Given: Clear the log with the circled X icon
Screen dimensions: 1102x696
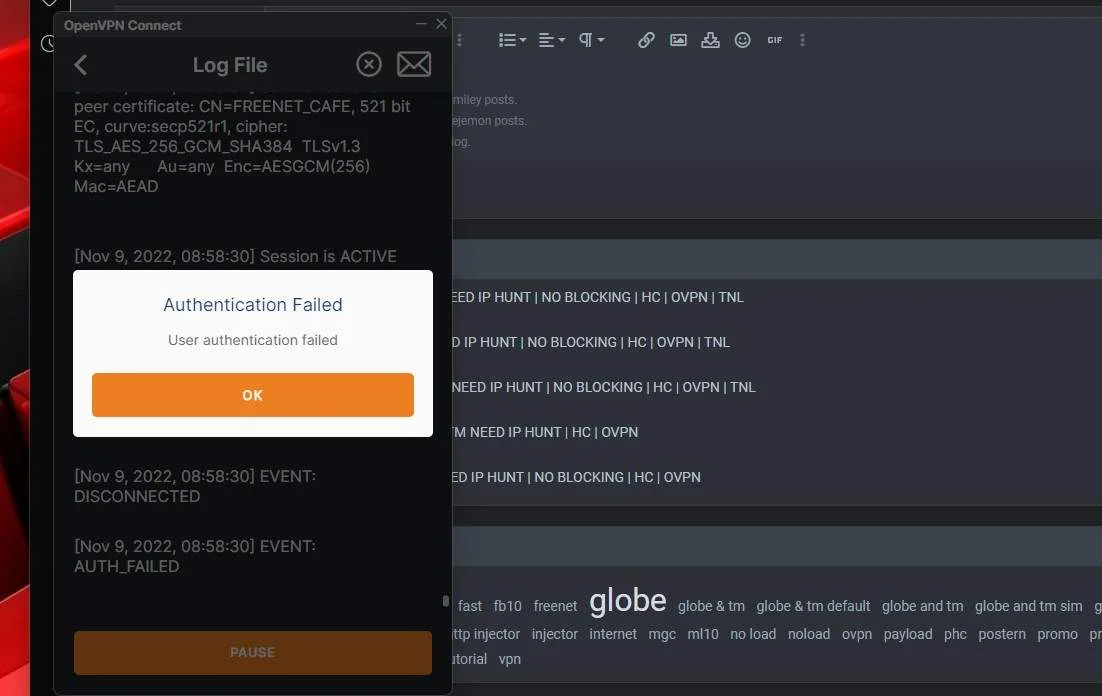Looking at the screenshot, I should [369, 65].
